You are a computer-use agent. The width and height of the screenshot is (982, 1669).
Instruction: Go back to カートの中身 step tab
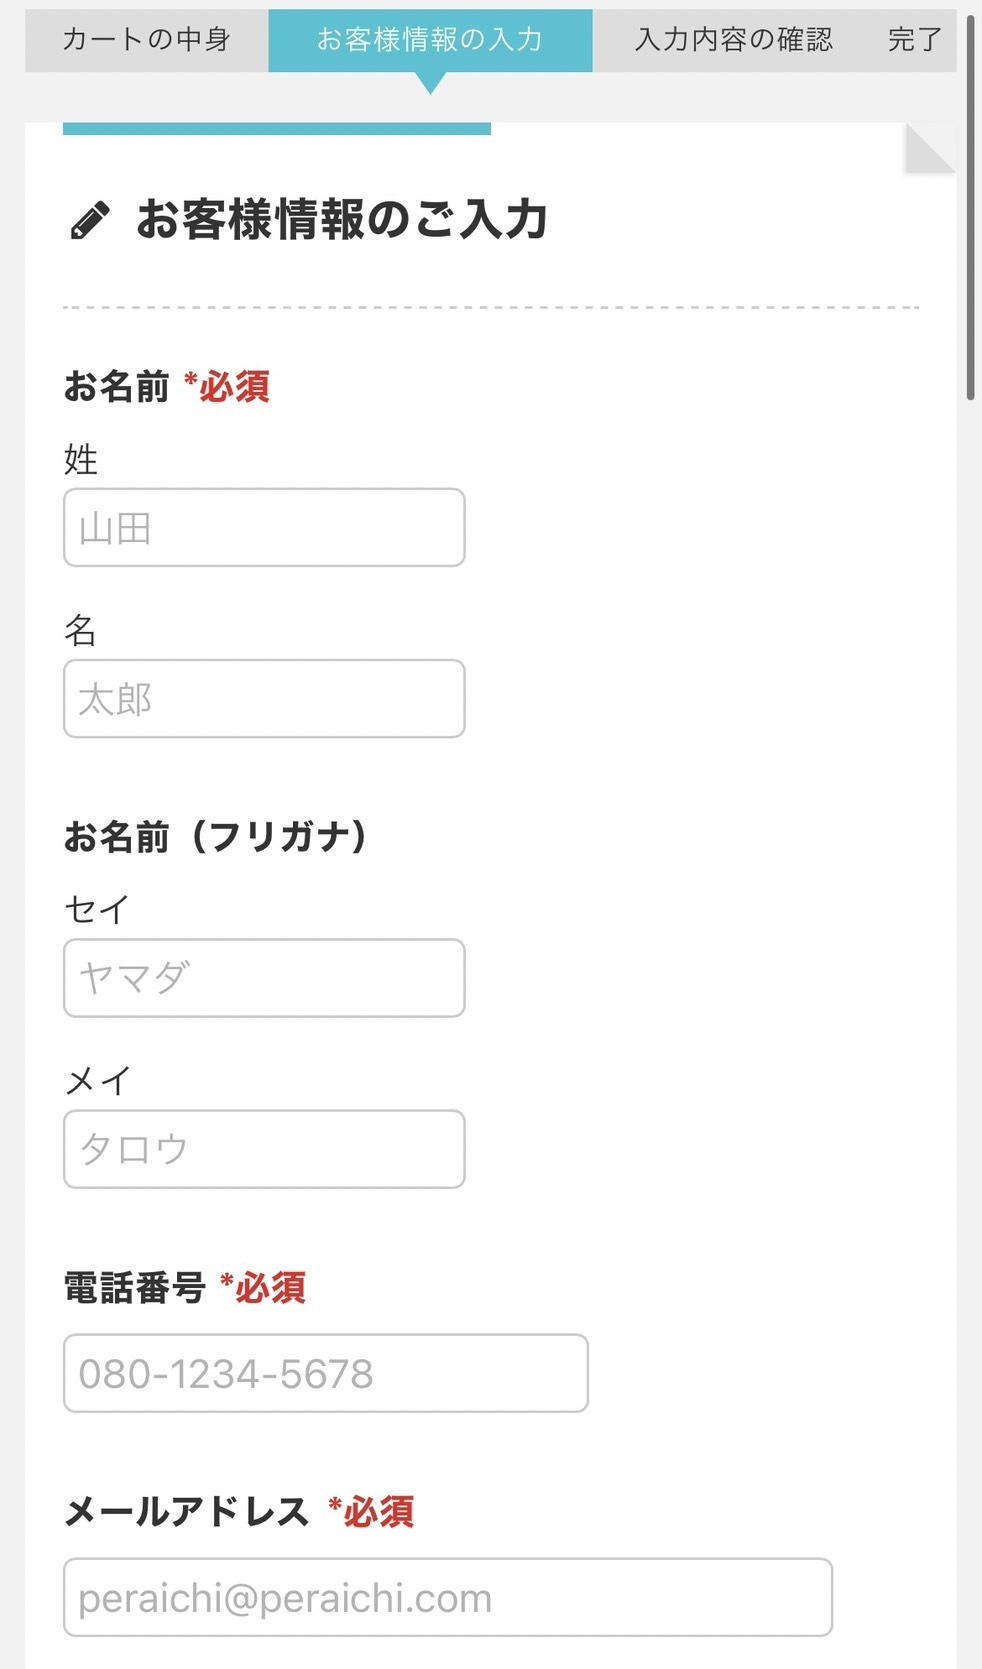[147, 40]
